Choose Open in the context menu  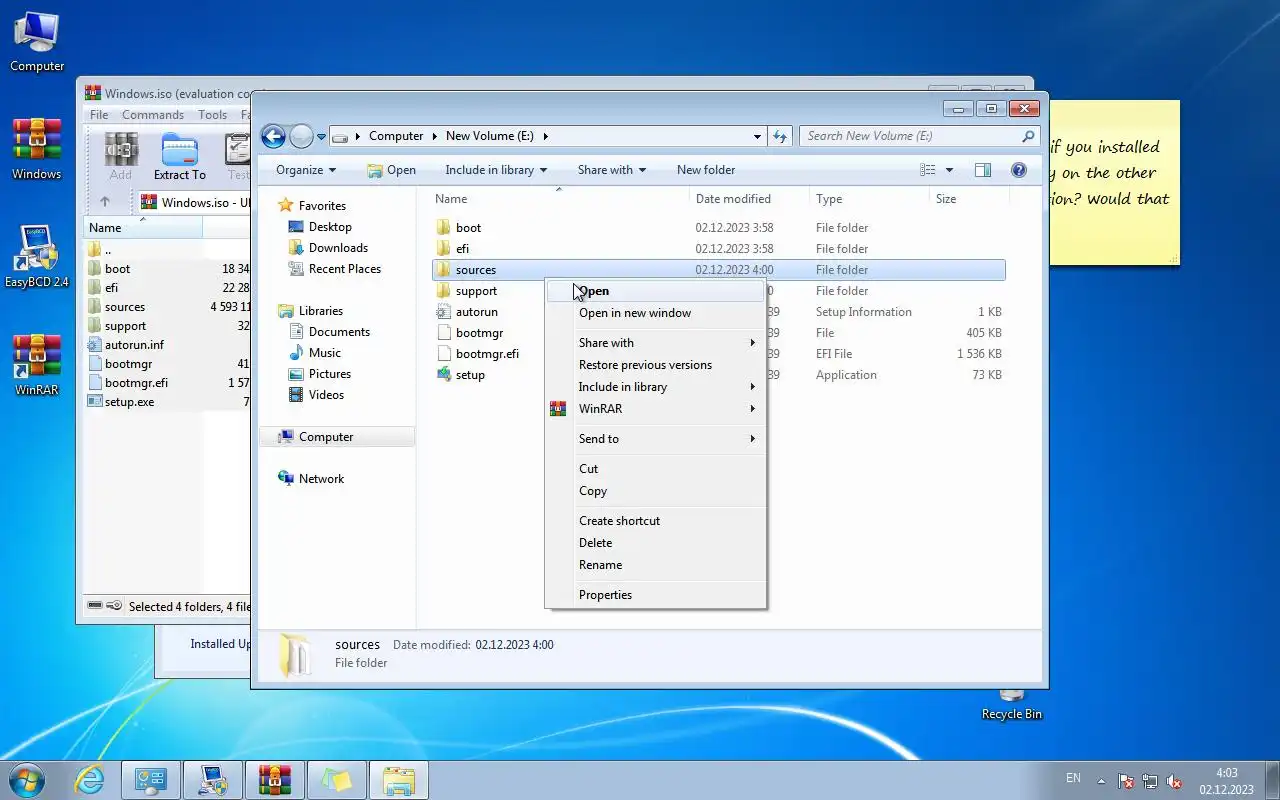click(x=655, y=291)
